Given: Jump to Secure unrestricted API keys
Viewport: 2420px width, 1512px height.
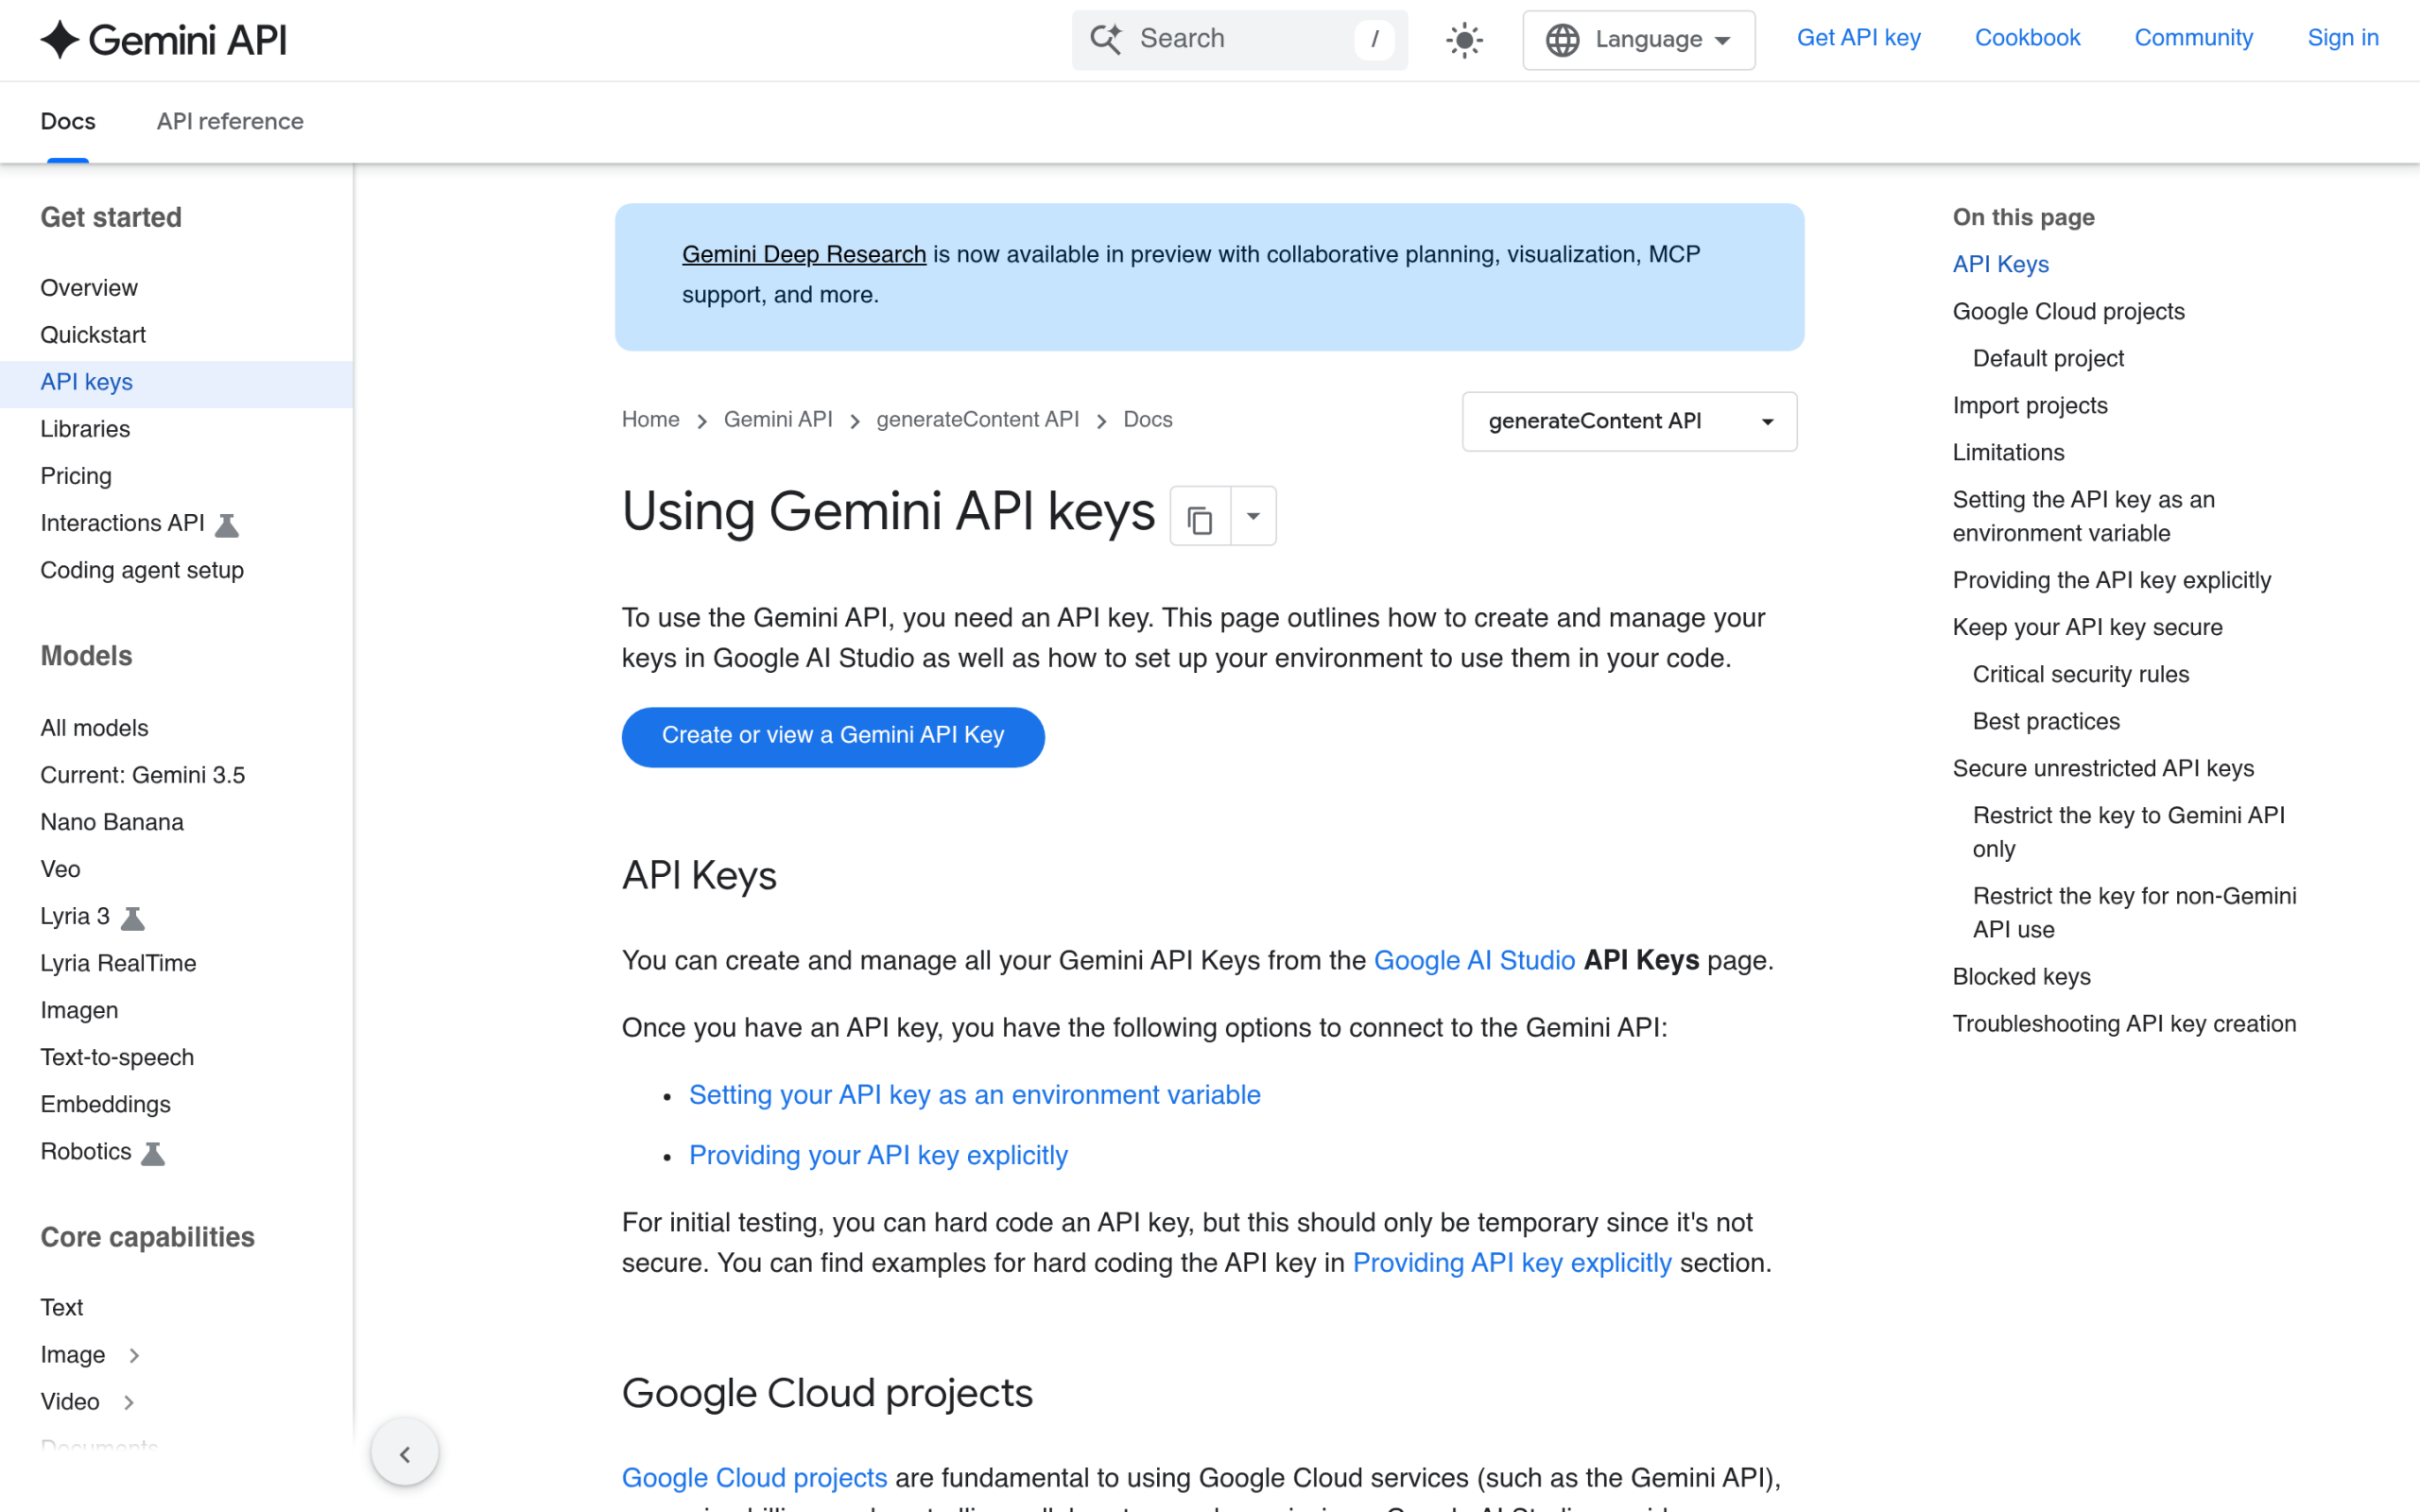Looking at the screenshot, I should (2103, 768).
